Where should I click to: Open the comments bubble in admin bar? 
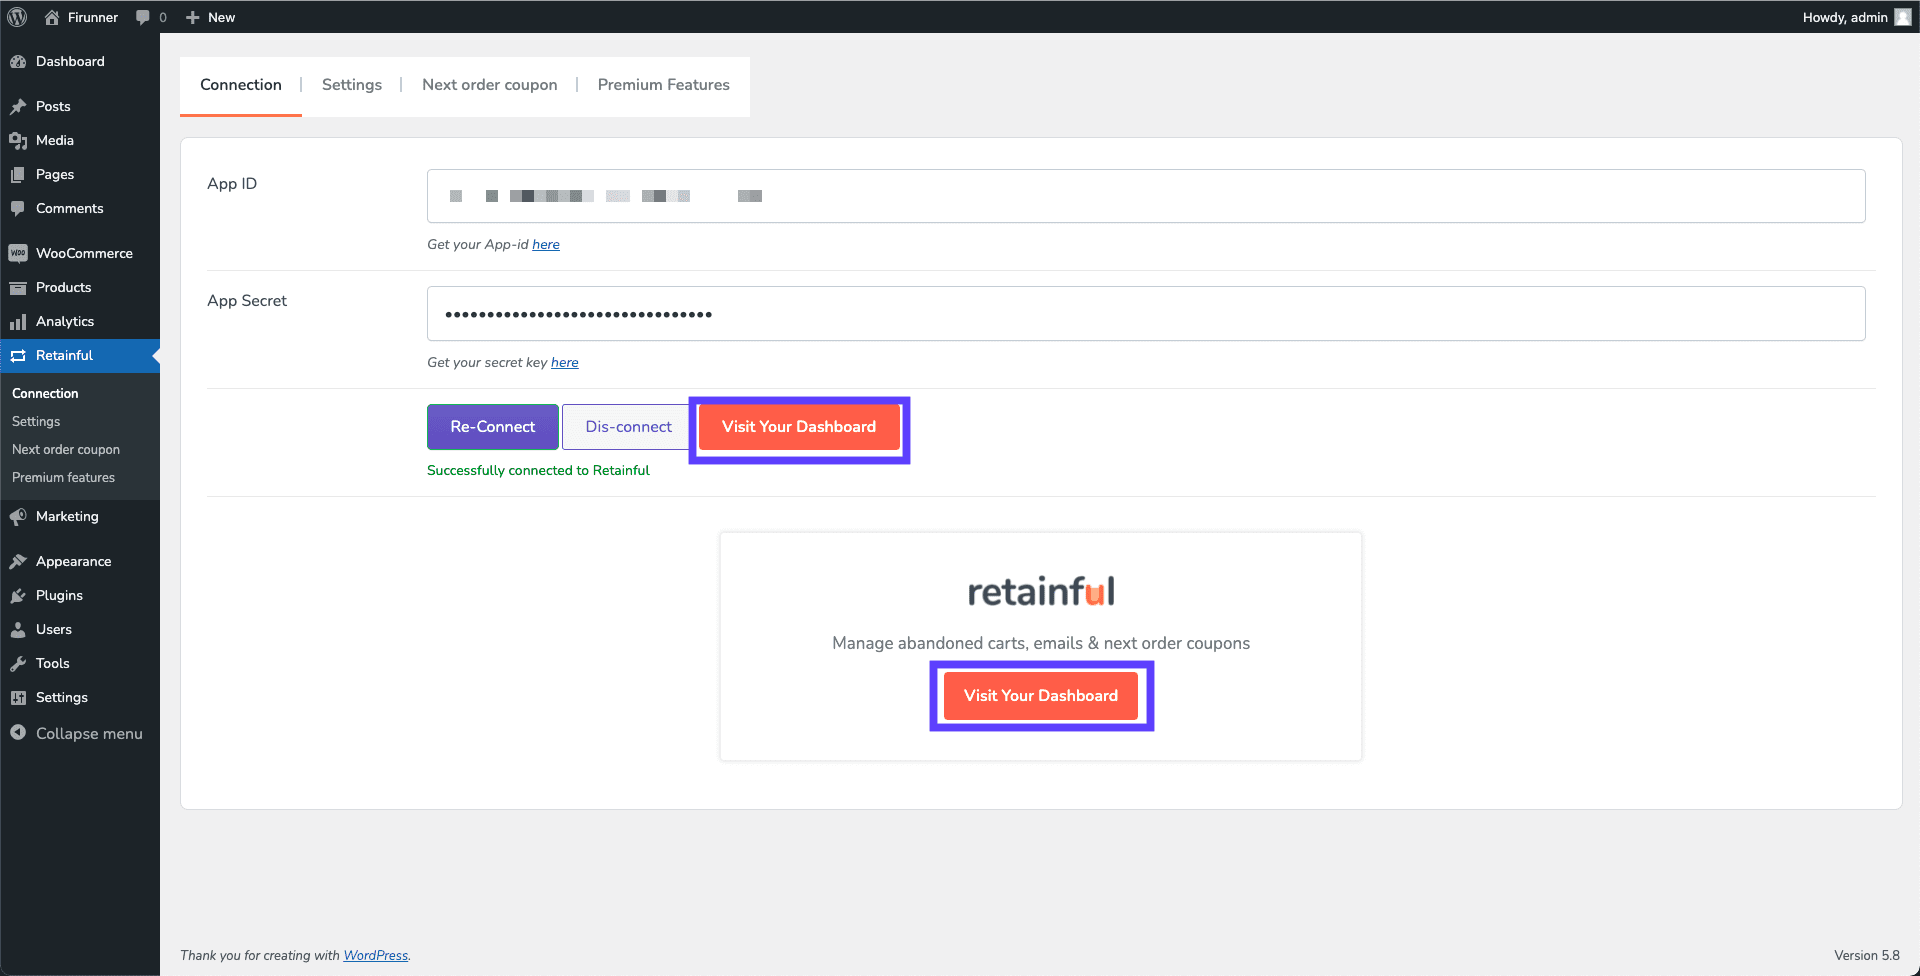(143, 17)
